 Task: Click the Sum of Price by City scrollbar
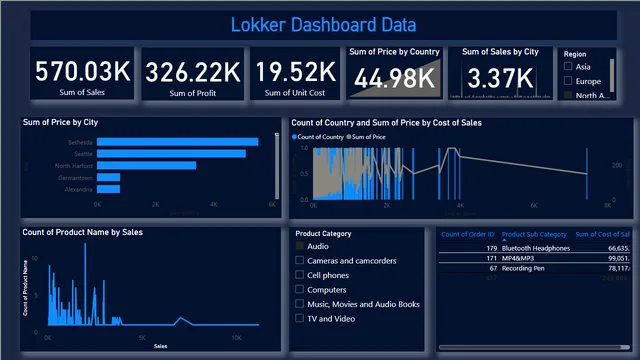click(x=277, y=166)
